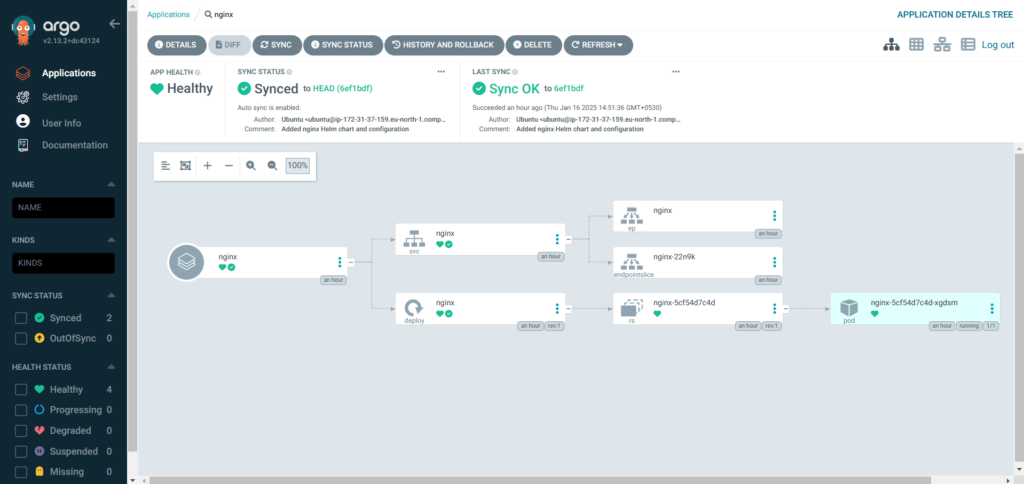1024x484 pixels.
Task: Open SYNC STATUS button
Action: click(x=343, y=45)
